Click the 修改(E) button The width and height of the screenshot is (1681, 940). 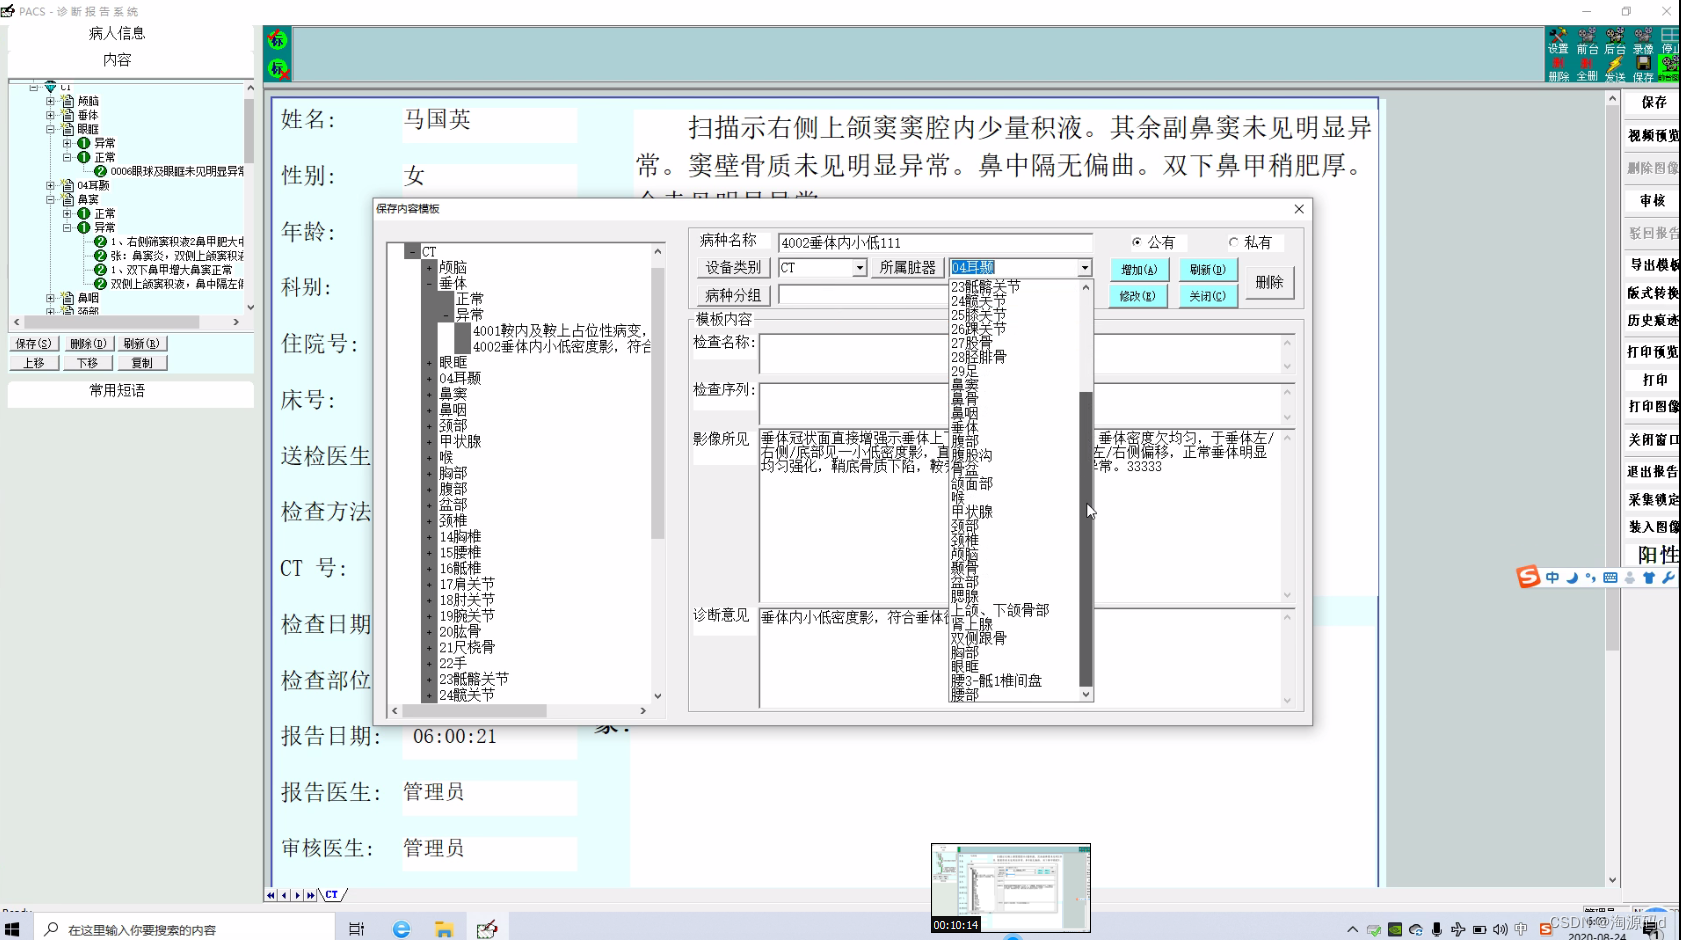1138,297
